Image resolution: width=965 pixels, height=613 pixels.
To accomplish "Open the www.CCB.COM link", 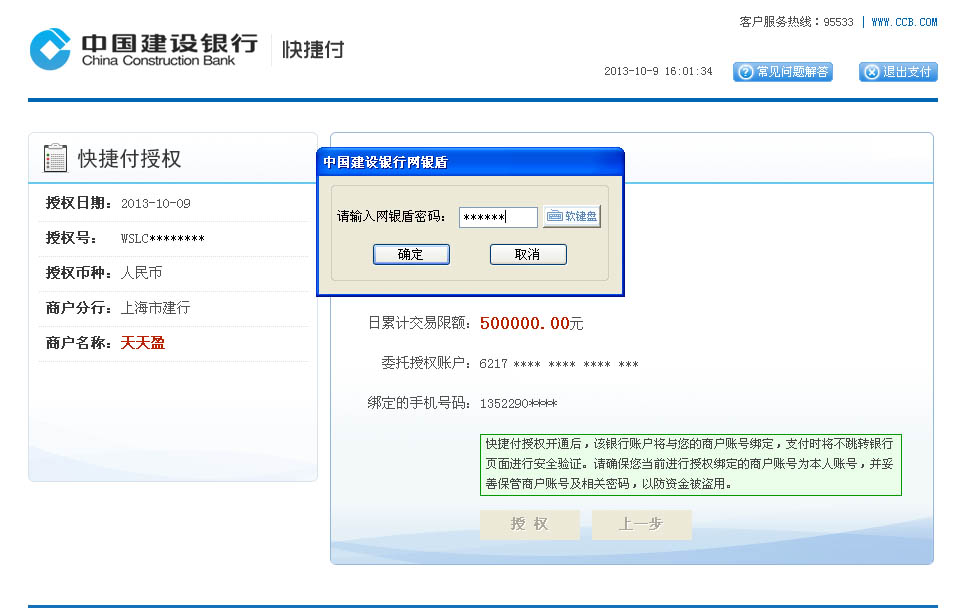I will tap(904, 22).
